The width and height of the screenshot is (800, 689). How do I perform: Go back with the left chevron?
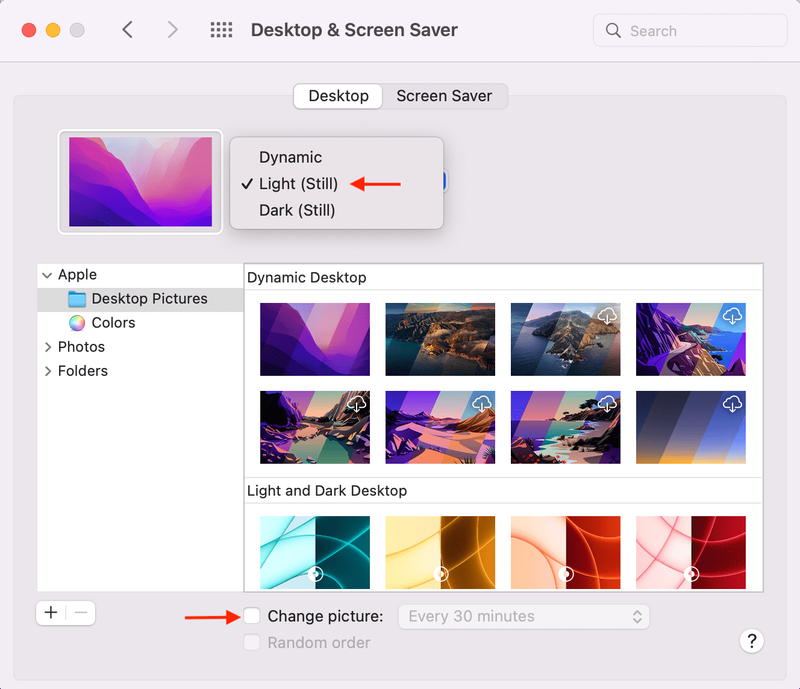pos(128,30)
